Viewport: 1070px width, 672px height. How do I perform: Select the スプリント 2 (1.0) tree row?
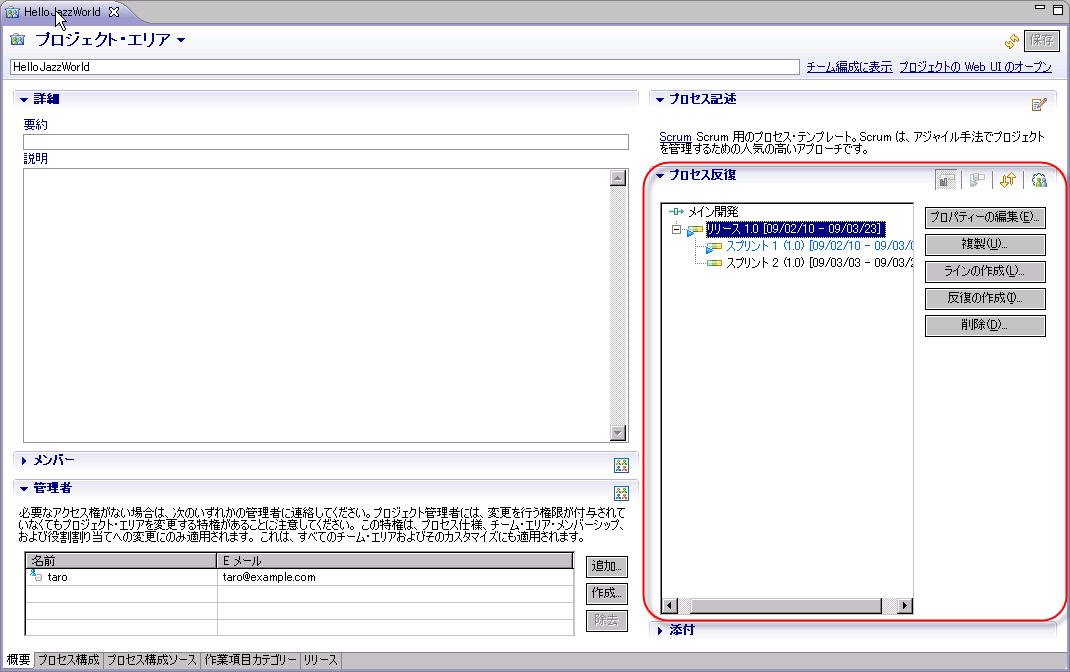click(x=820, y=263)
